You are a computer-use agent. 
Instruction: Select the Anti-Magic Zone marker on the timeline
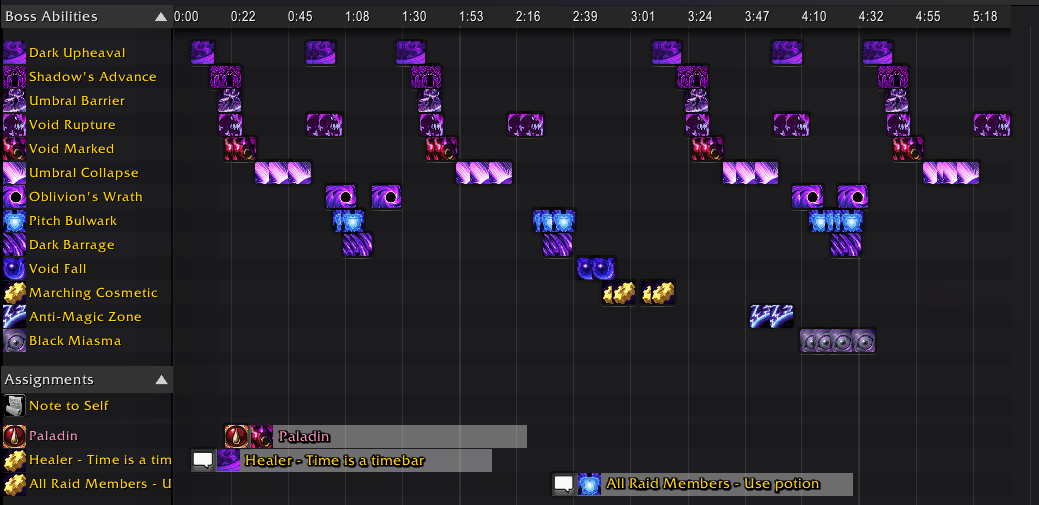pos(771,317)
